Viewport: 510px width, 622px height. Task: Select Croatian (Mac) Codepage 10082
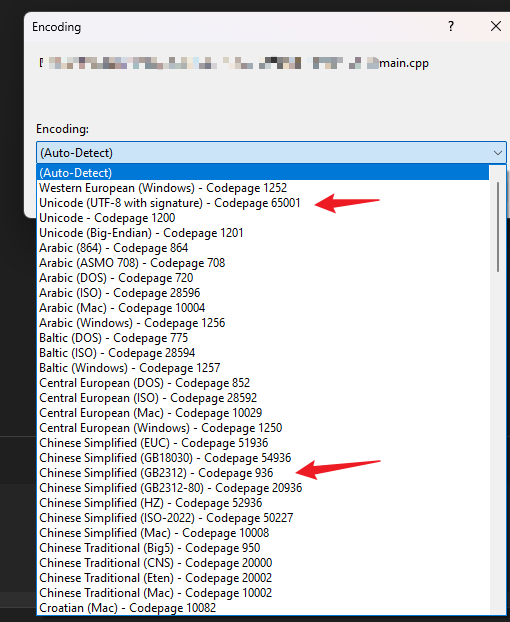click(x=263, y=608)
